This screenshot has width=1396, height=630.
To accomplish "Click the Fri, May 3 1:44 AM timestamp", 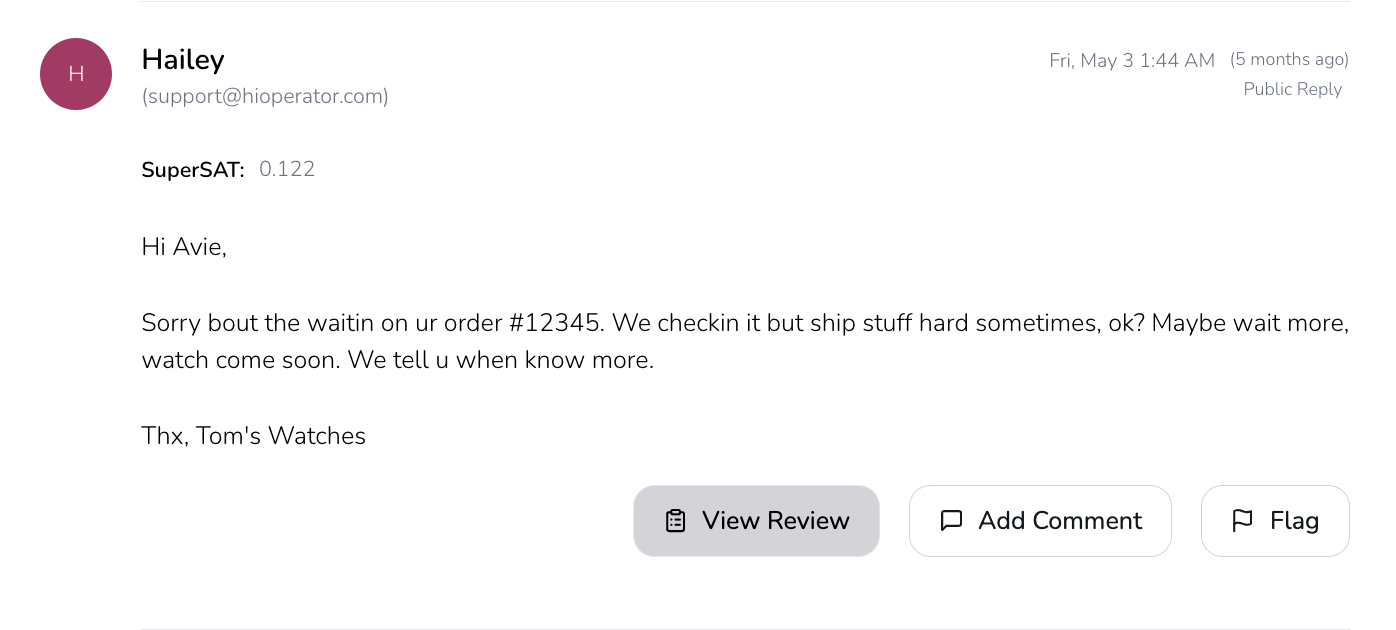I will (x=1132, y=60).
